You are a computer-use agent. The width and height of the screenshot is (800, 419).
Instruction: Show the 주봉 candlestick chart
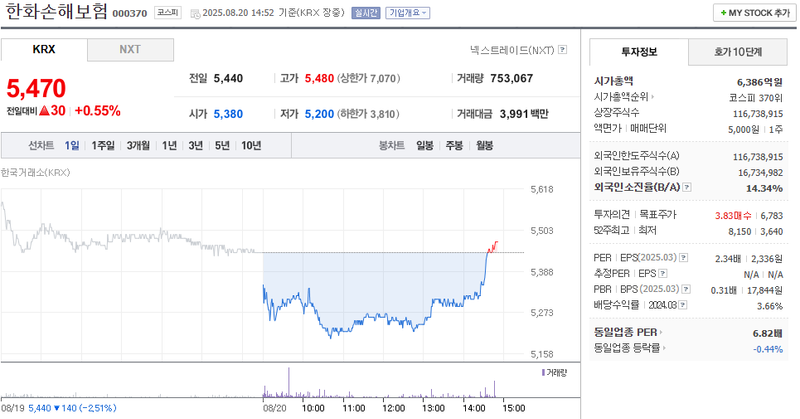[x=454, y=146]
